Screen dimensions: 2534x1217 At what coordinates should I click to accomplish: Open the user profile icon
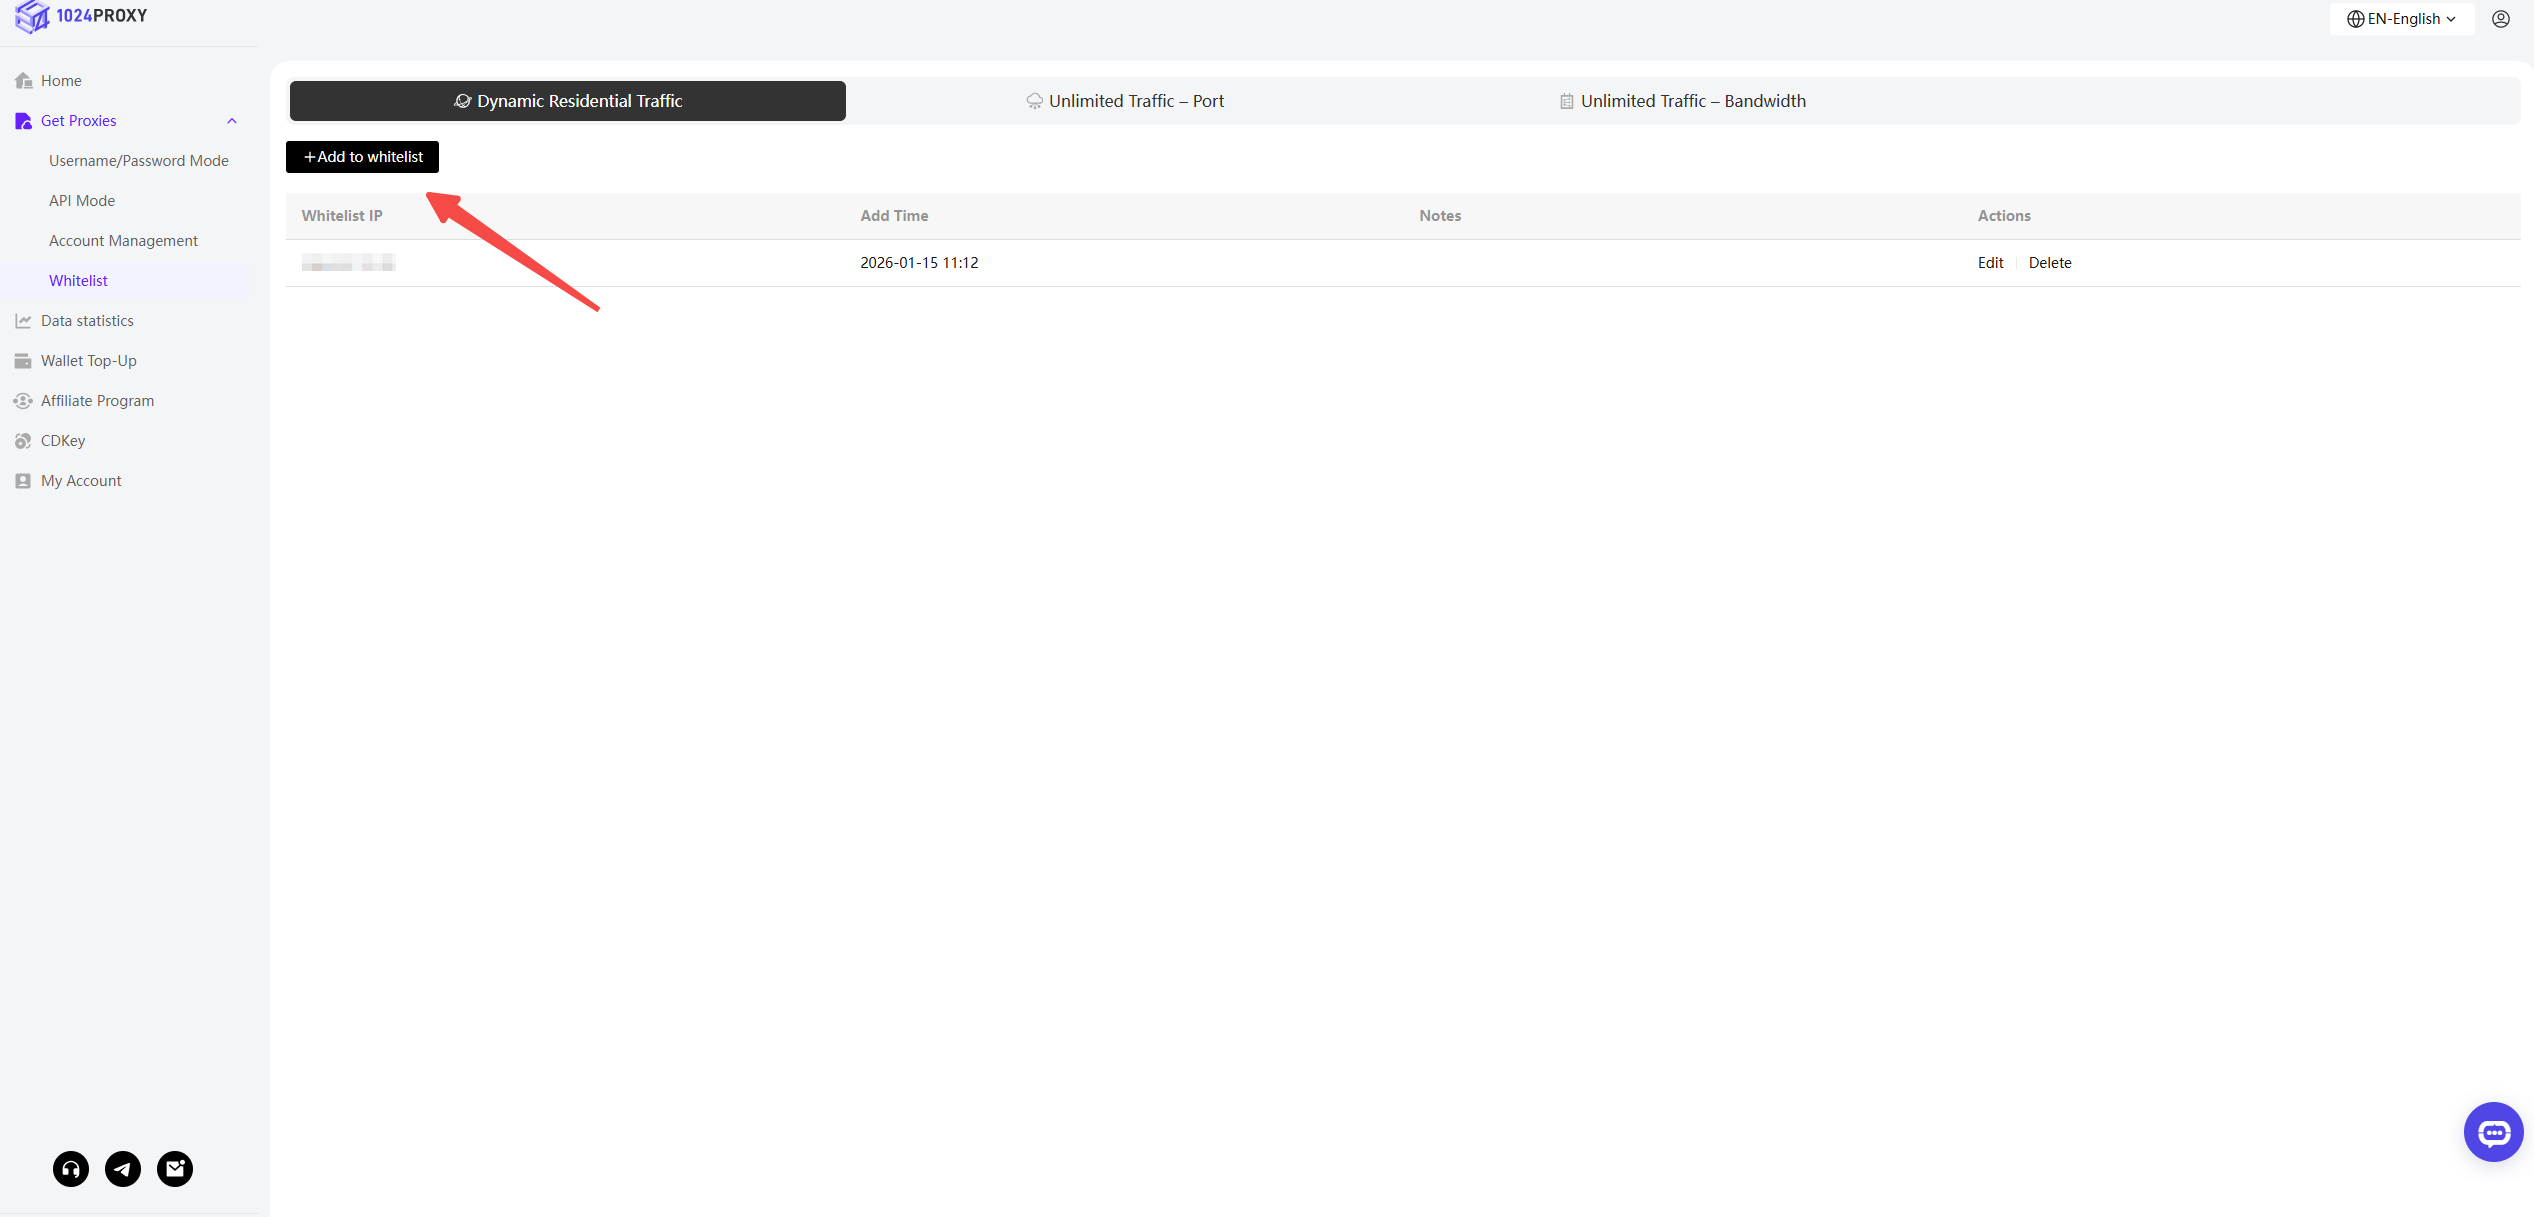pyautogui.click(x=2500, y=19)
